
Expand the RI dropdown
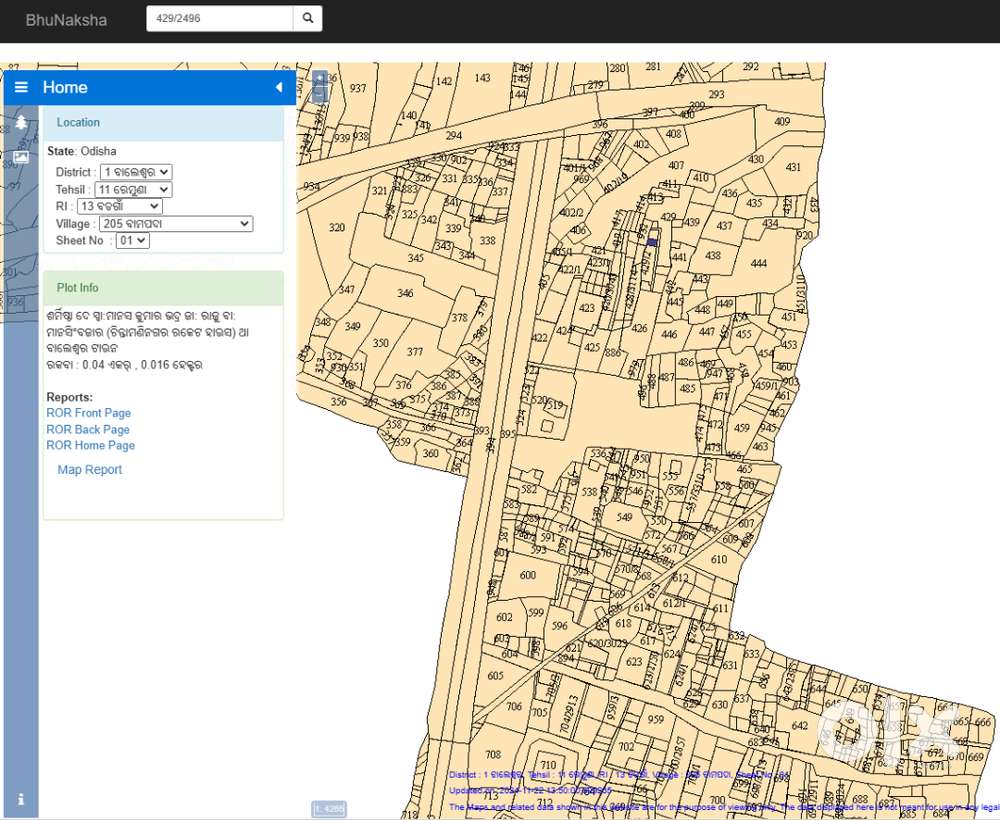pos(120,206)
